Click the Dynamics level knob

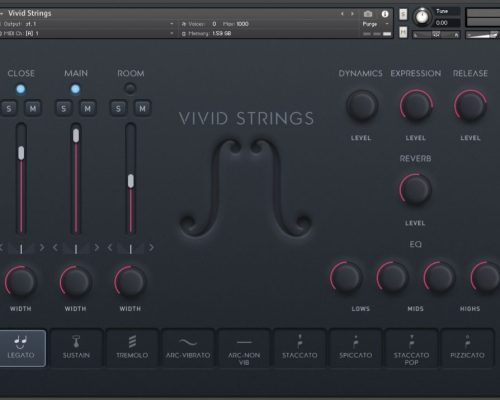[362, 105]
